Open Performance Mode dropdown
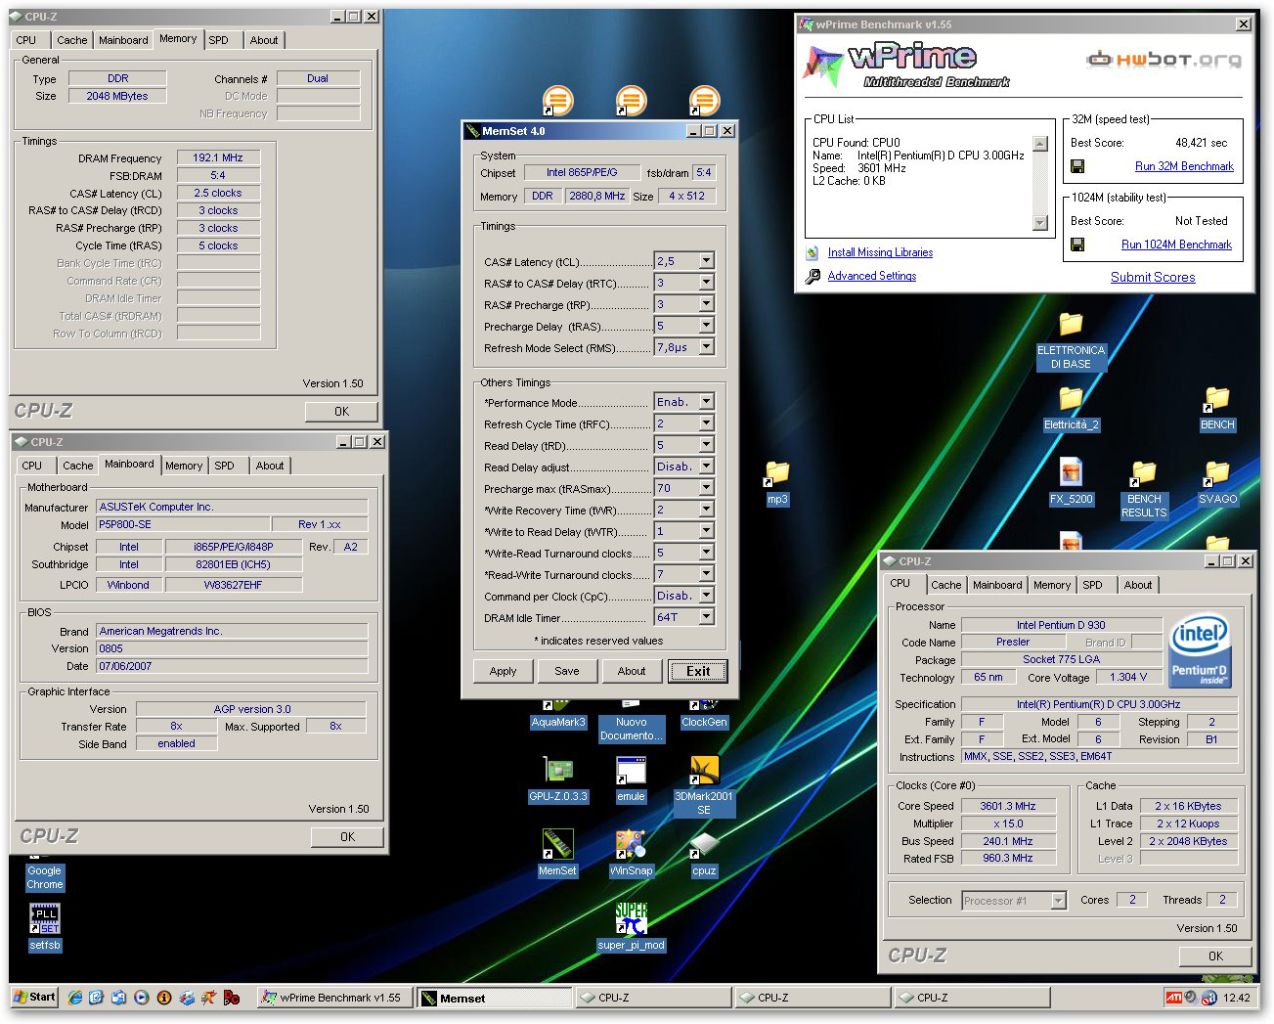This screenshot has width=1274, height=1024. [706, 402]
